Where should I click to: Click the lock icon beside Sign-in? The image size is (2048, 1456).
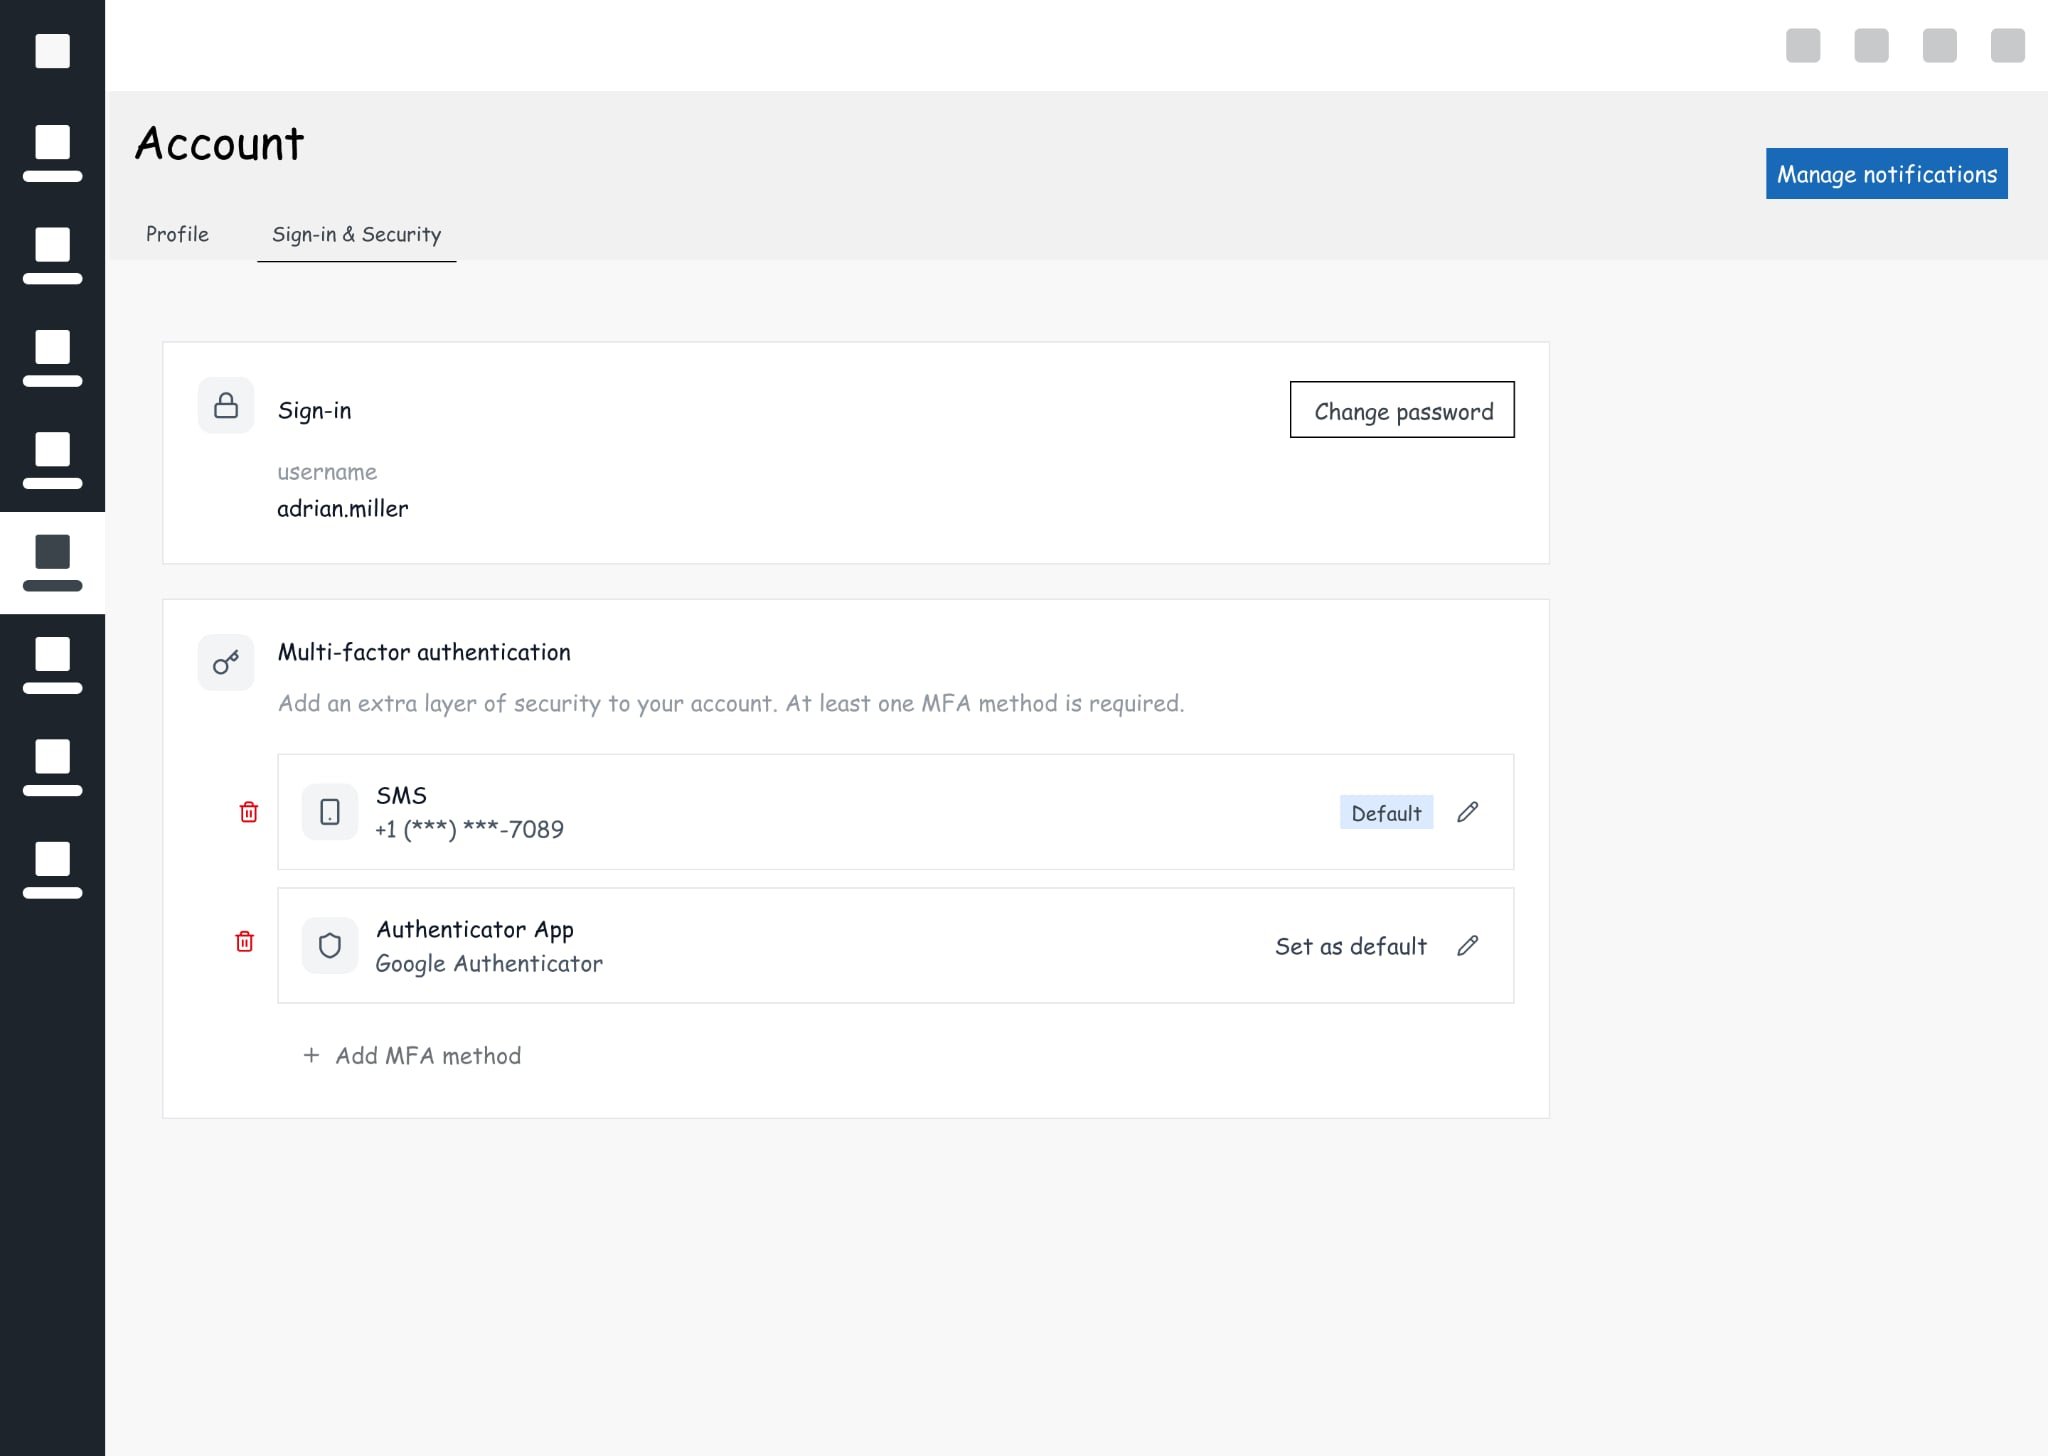tap(226, 405)
